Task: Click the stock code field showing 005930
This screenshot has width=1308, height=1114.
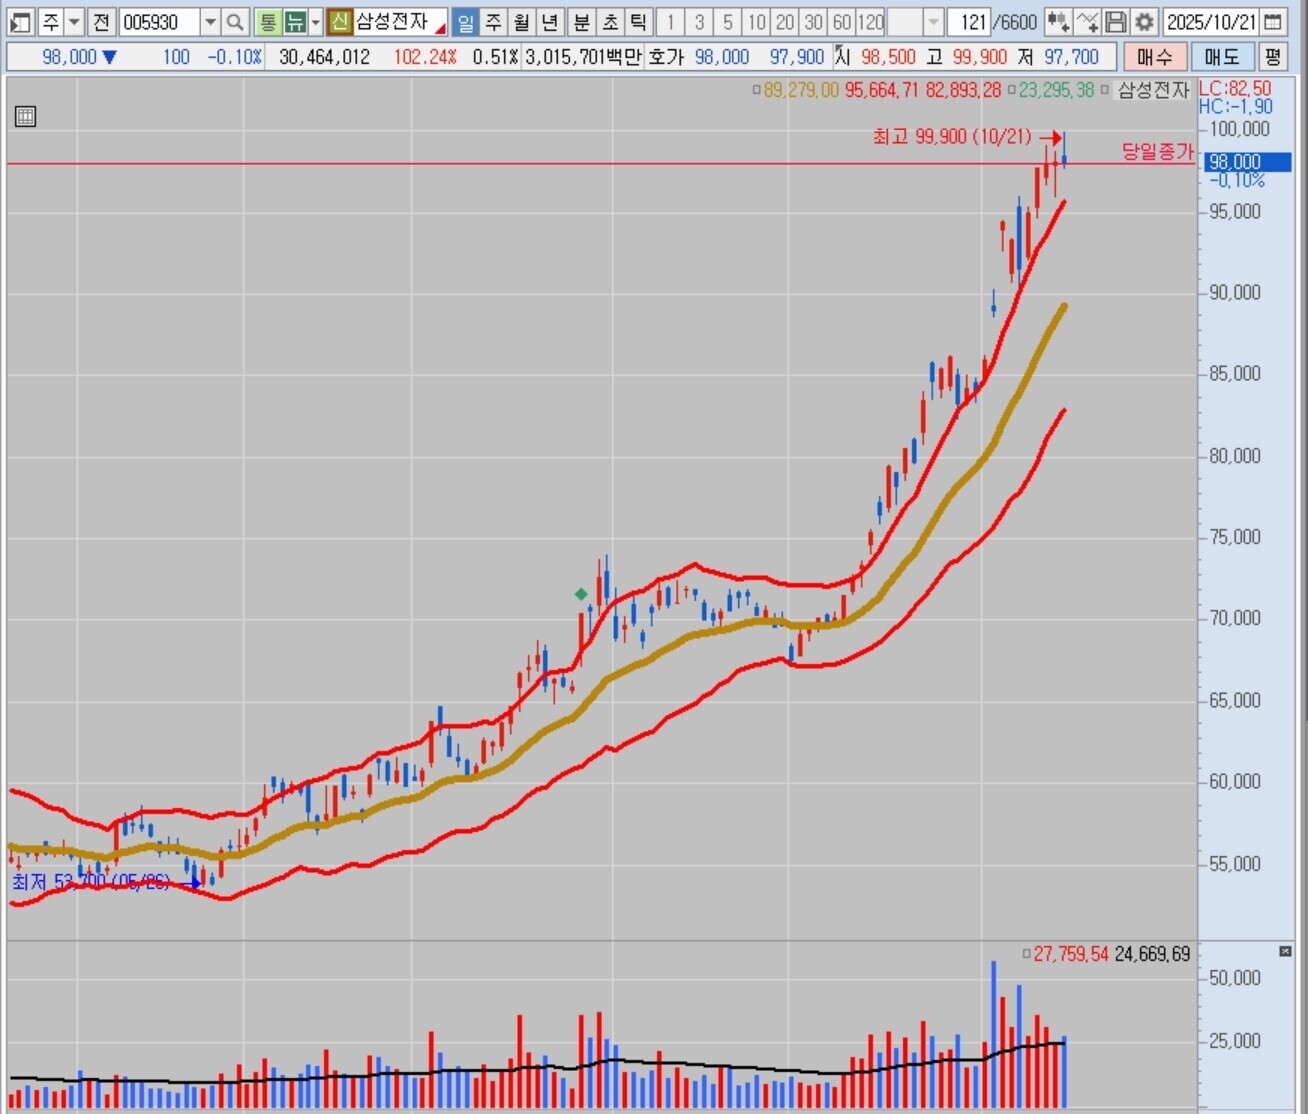Action: [159, 22]
